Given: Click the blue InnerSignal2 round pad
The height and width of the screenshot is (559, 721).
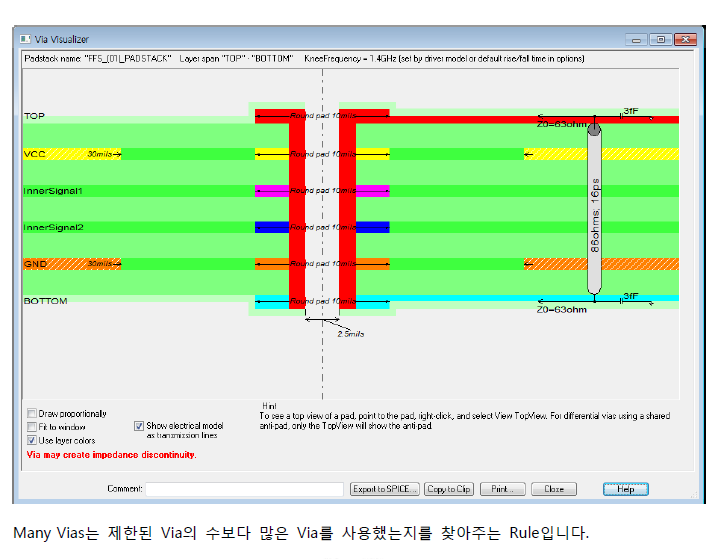Looking at the screenshot, I should (x=272, y=227).
